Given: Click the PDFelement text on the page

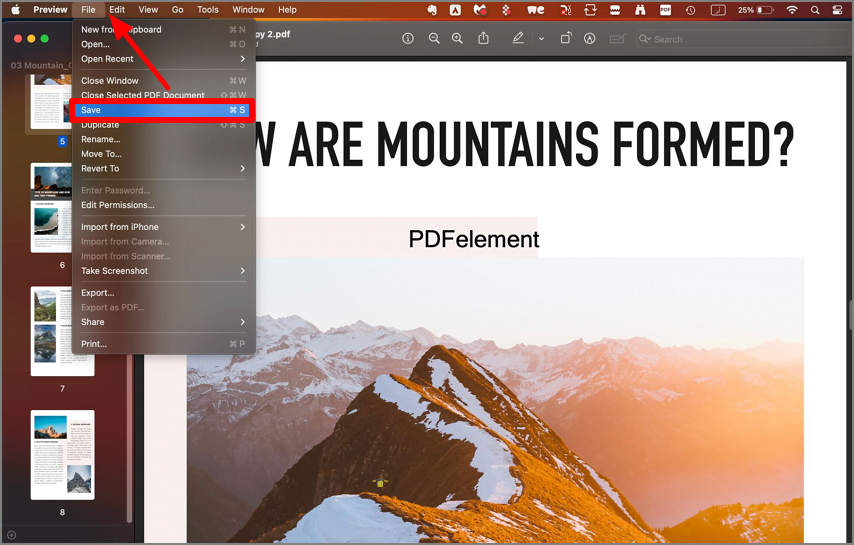Looking at the screenshot, I should point(474,239).
